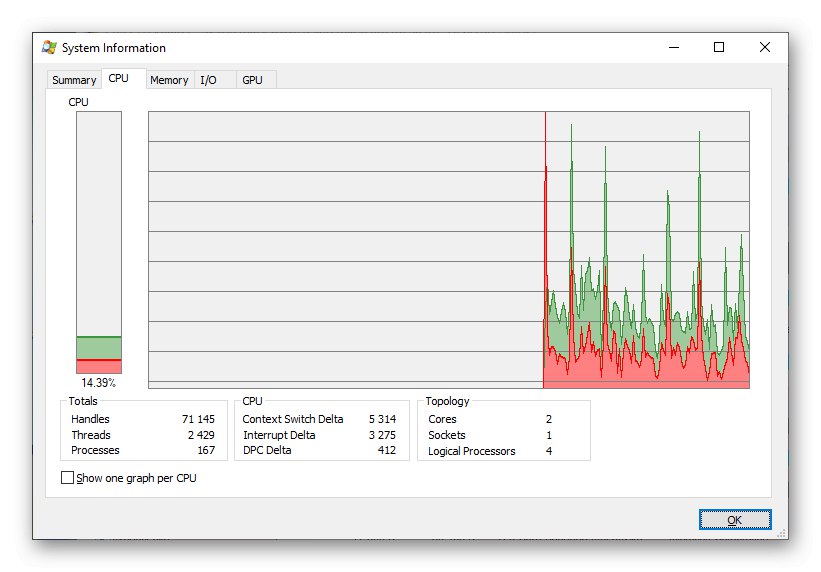Select the CPU tab
Viewport: 821px width, 572px height.
click(x=119, y=78)
